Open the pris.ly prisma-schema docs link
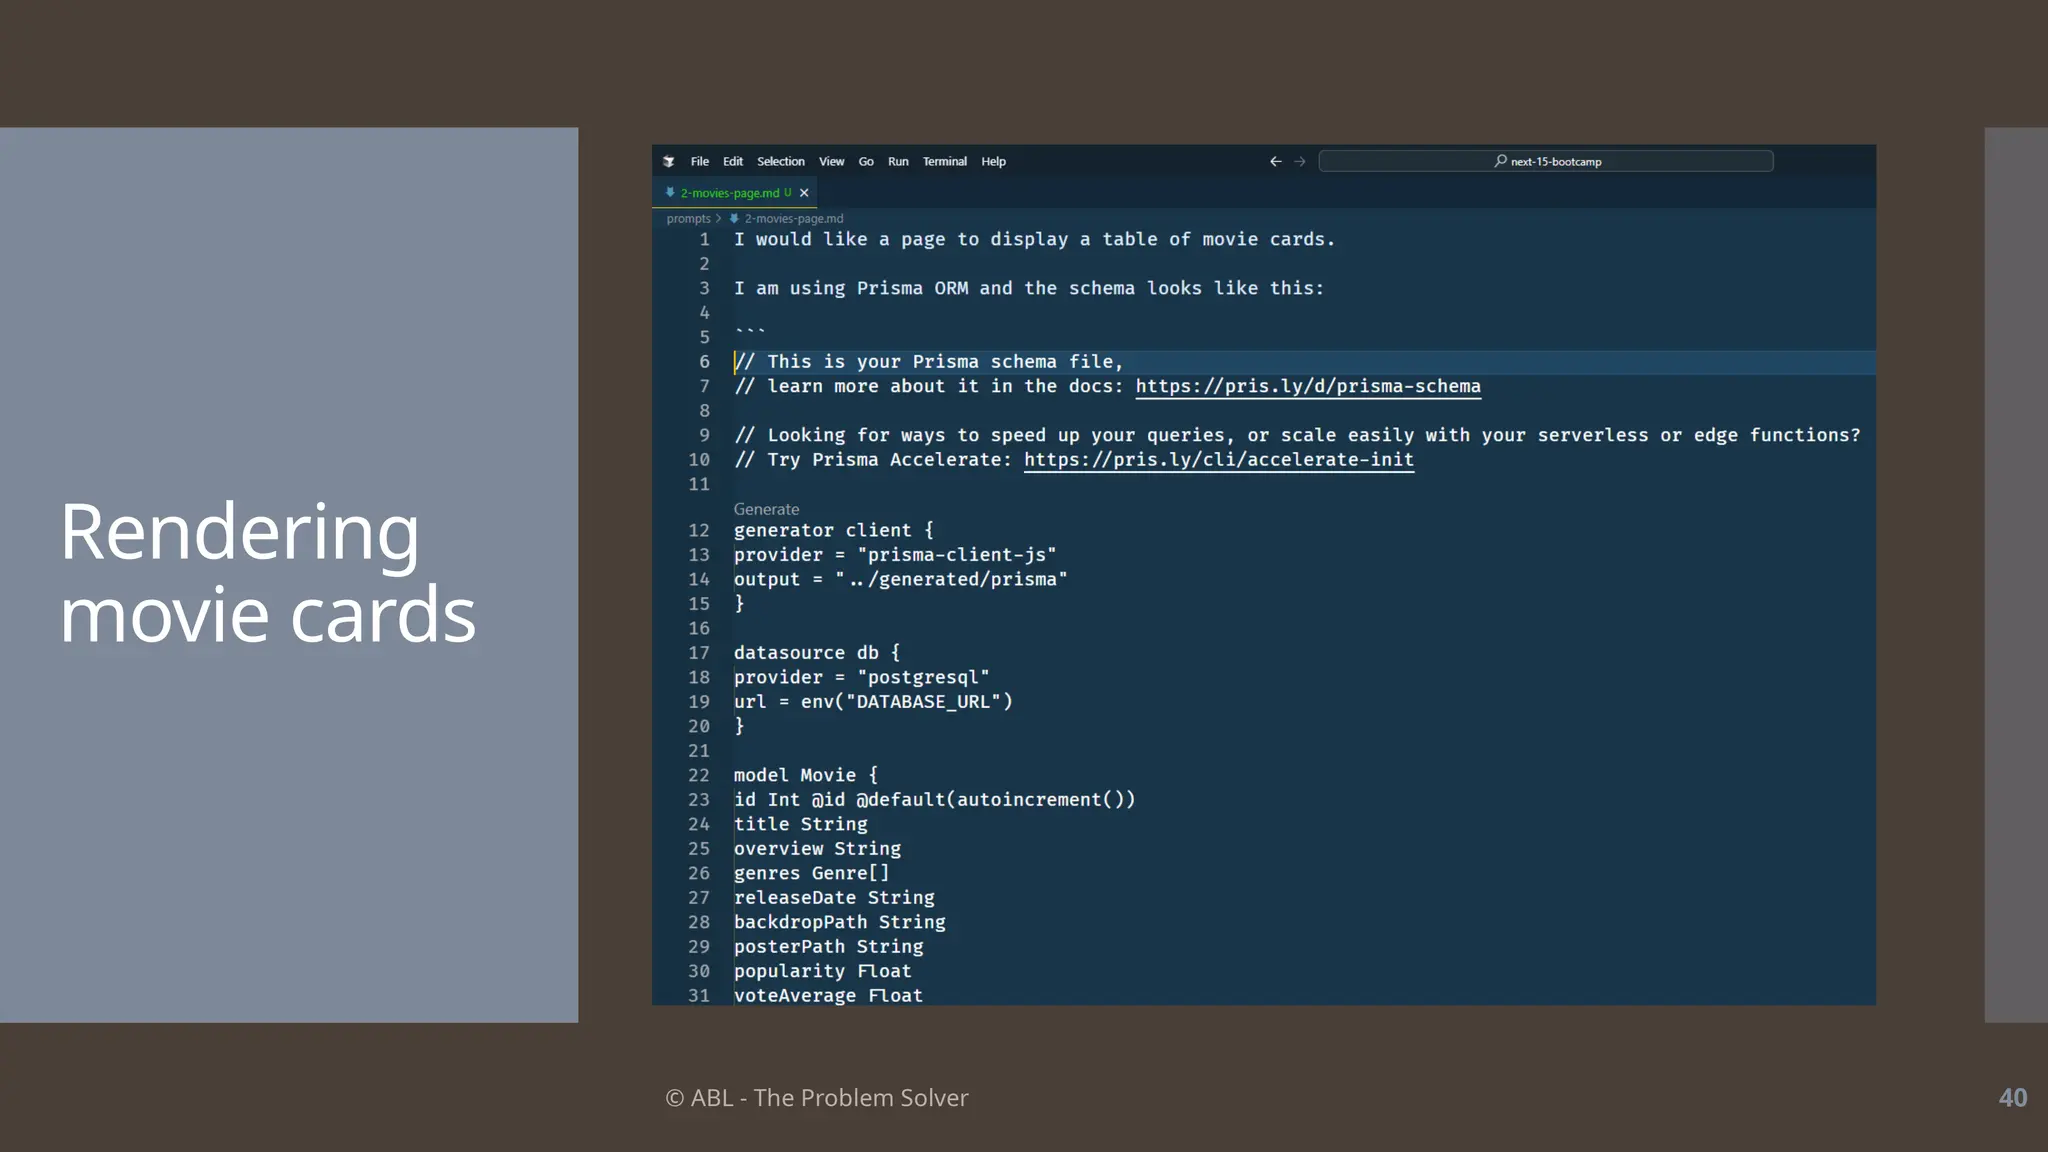The width and height of the screenshot is (2048, 1152). coord(1307,386)
